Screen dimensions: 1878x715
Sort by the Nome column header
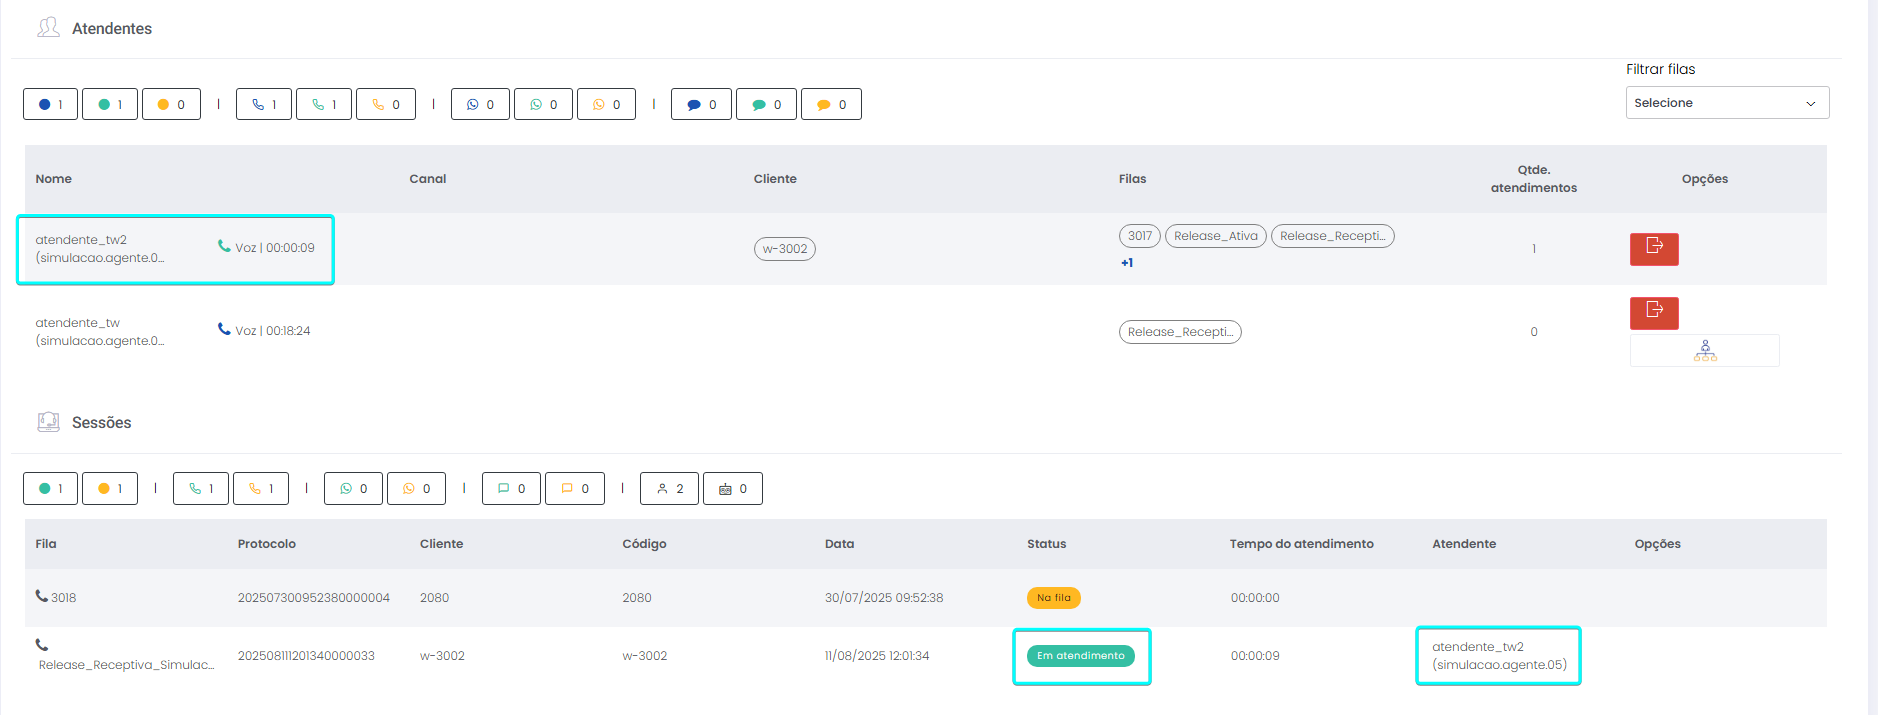54,179
